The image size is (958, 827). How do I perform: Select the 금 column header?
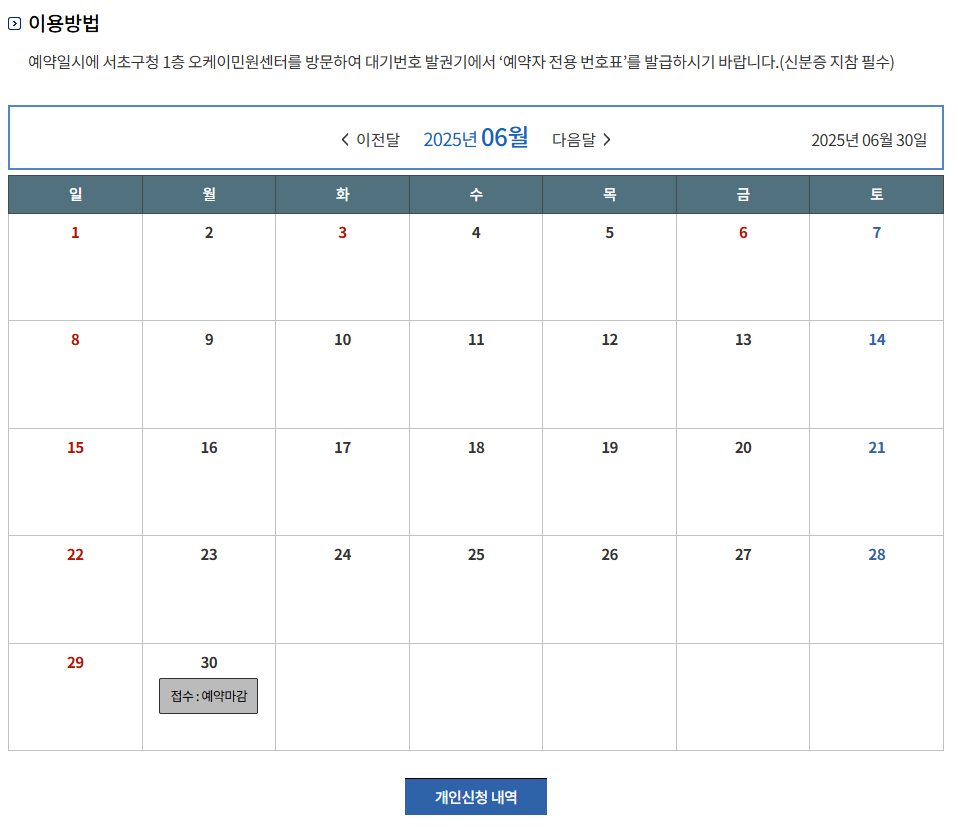(x=743, y=194)
